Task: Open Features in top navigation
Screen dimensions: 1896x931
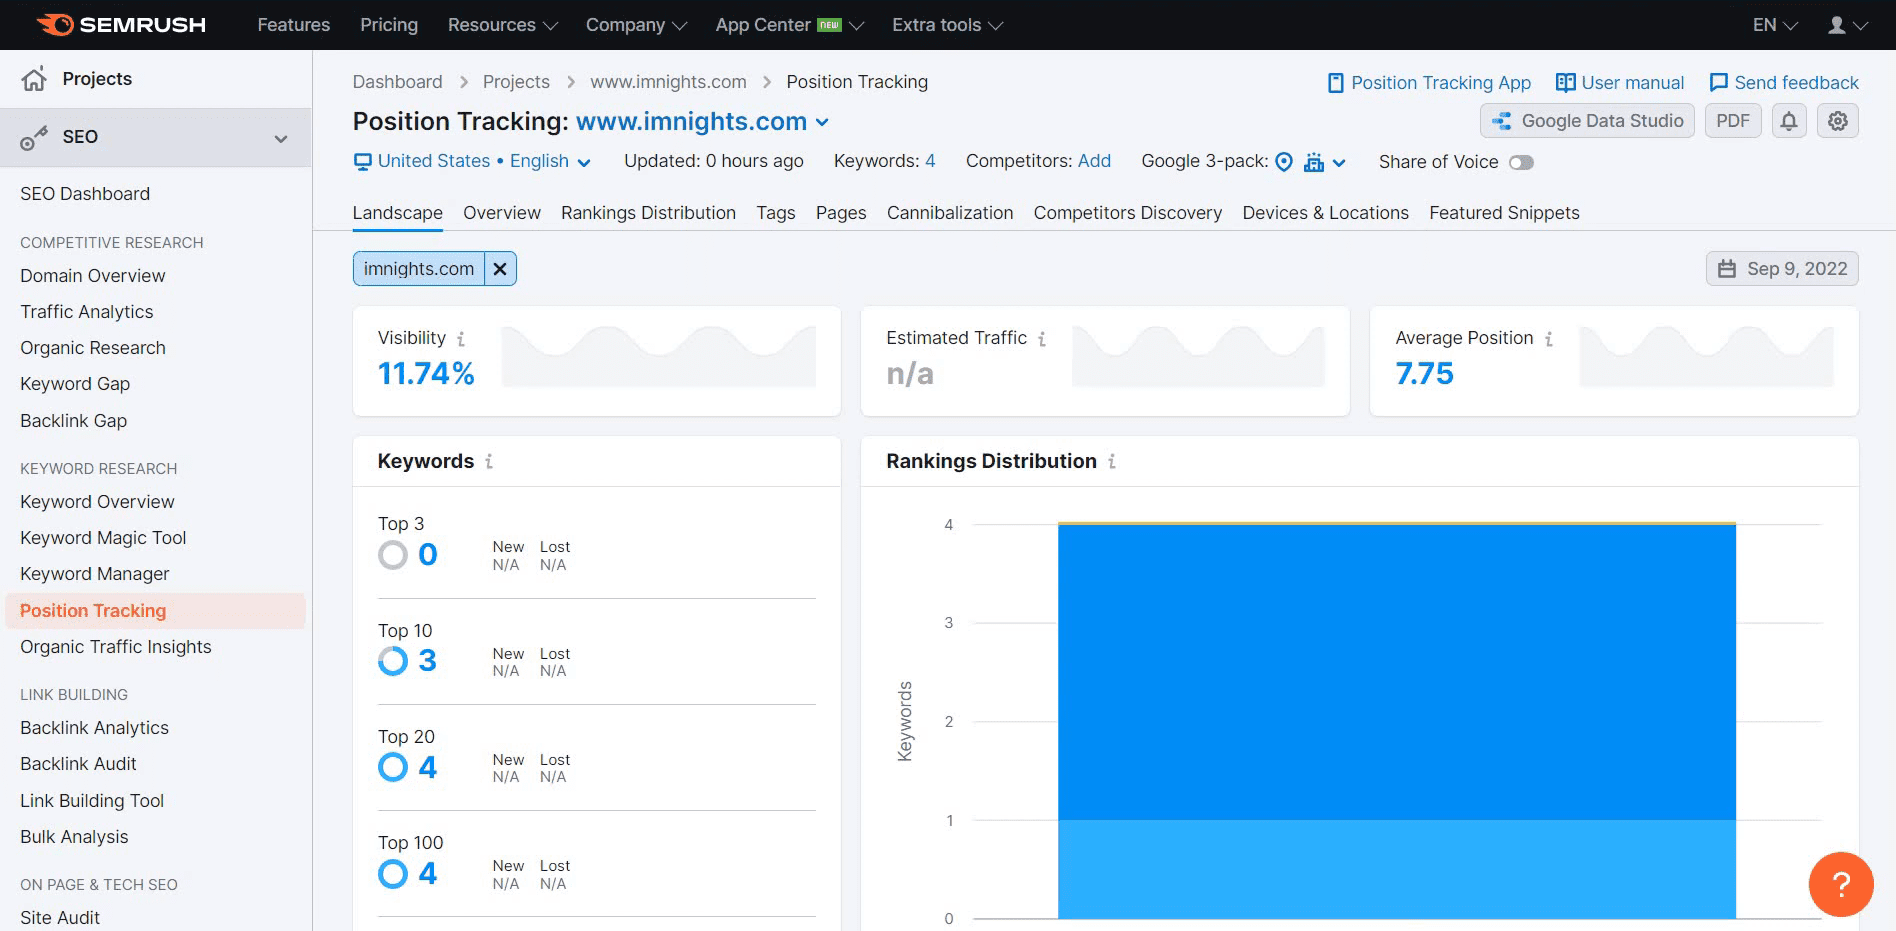Action: 293,25
